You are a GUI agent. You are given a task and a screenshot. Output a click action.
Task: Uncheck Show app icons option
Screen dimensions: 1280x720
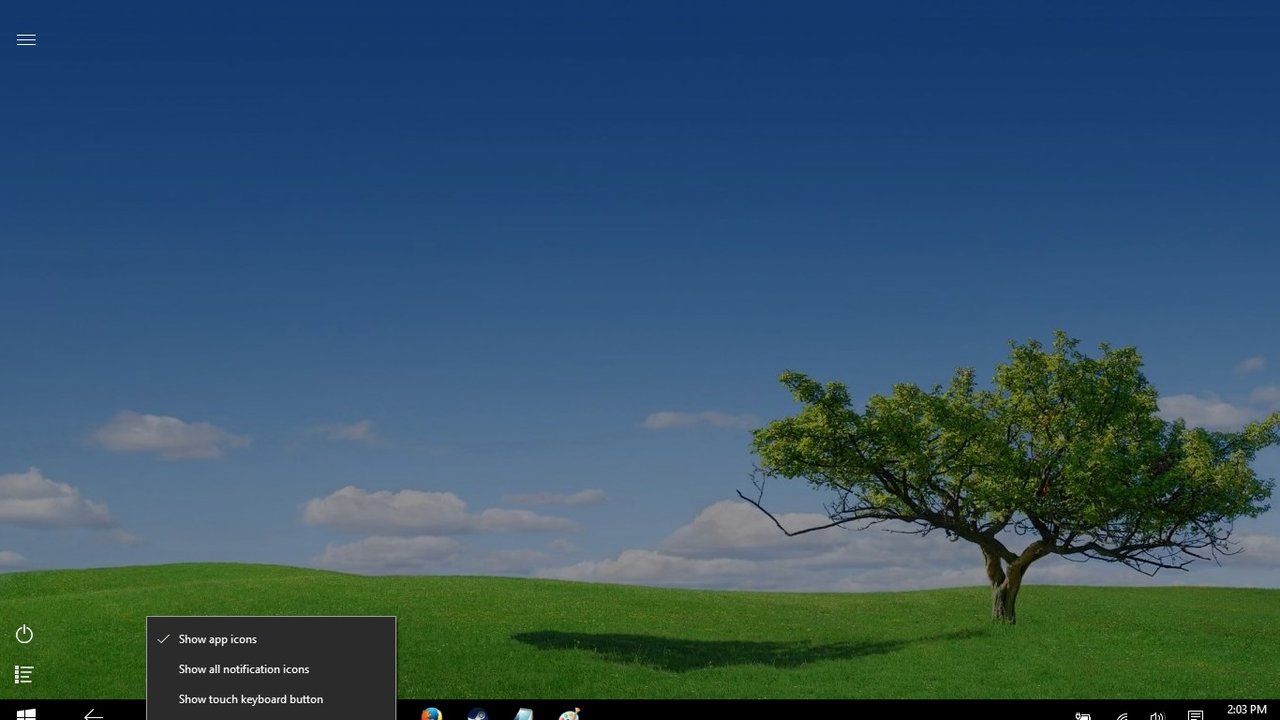click(218, 639)
